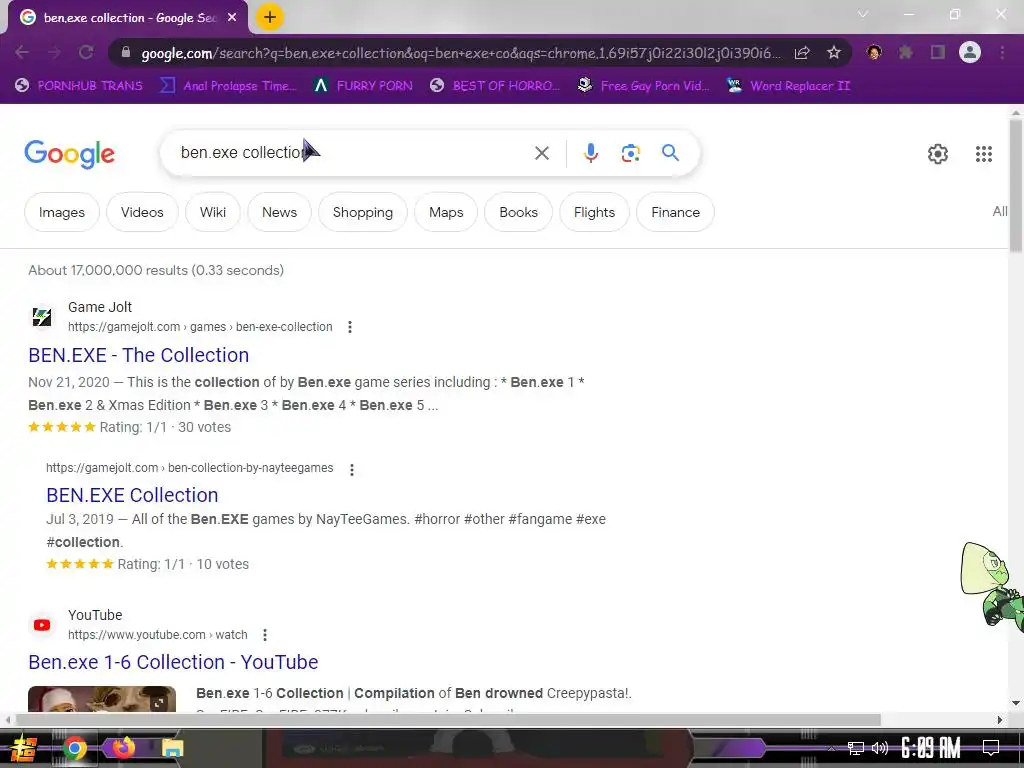
Task: Click the ben.exe collection search field
Action: coord(353,153)
